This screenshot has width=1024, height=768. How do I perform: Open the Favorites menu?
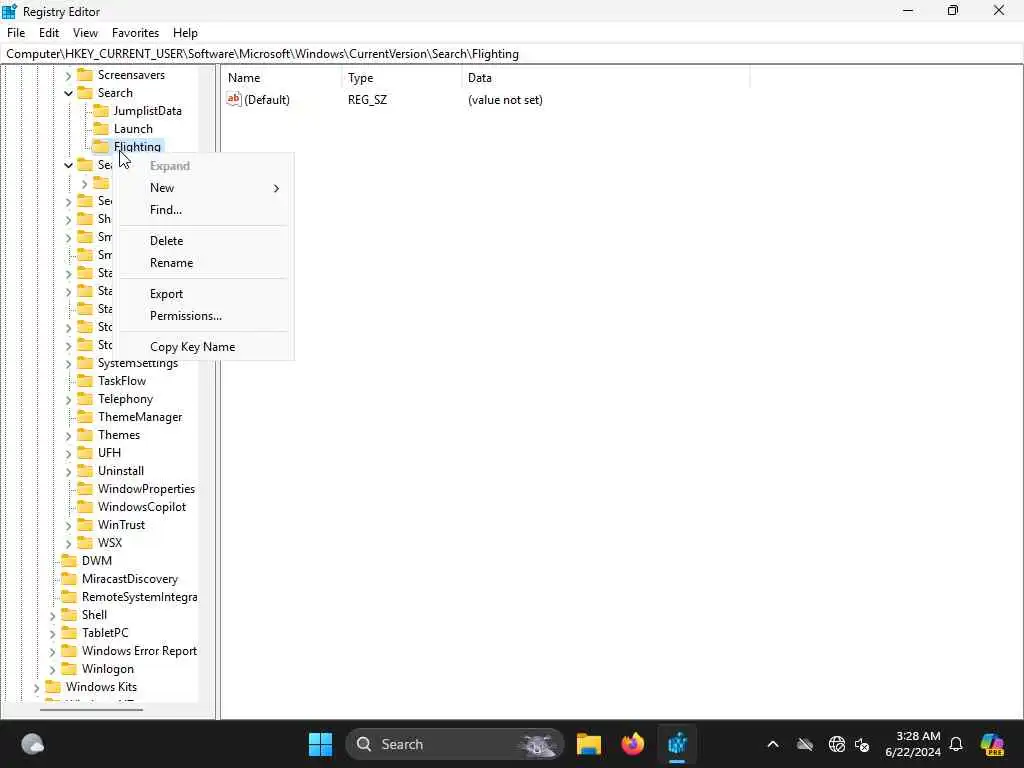[135, 33]
